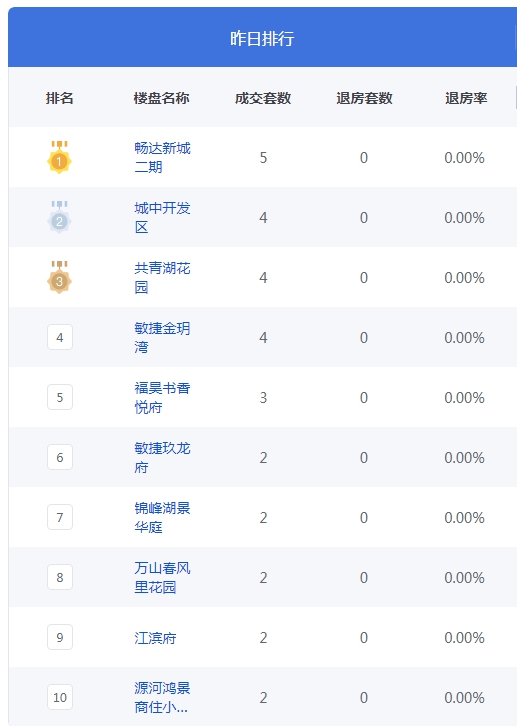This screenshot has width=517, height=726.
Task: Open the 锦峰湖景华庭 property link
Action: (162, 517)
